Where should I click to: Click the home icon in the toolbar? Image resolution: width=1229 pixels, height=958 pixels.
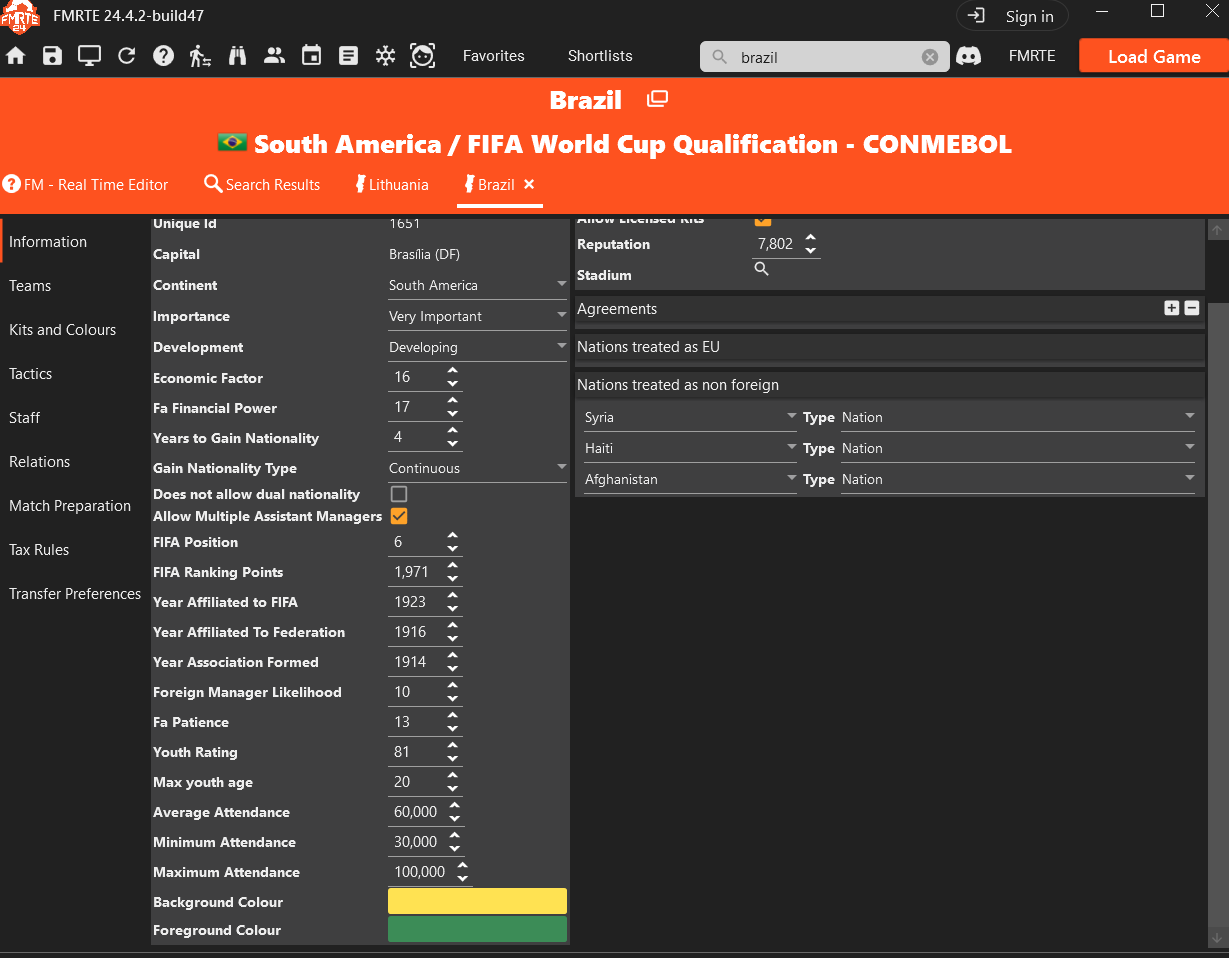tap(16, 56)
